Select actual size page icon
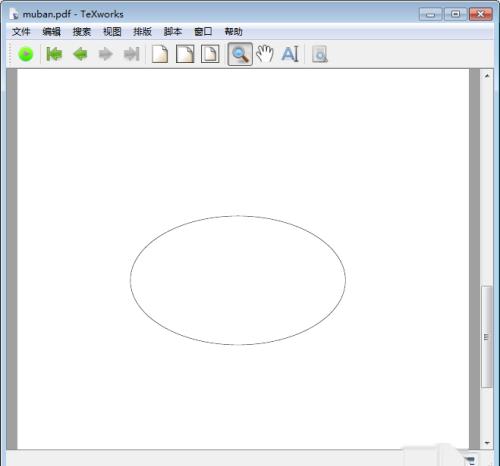The height and width of the screenshot is (466, 500). coord(160,54)
